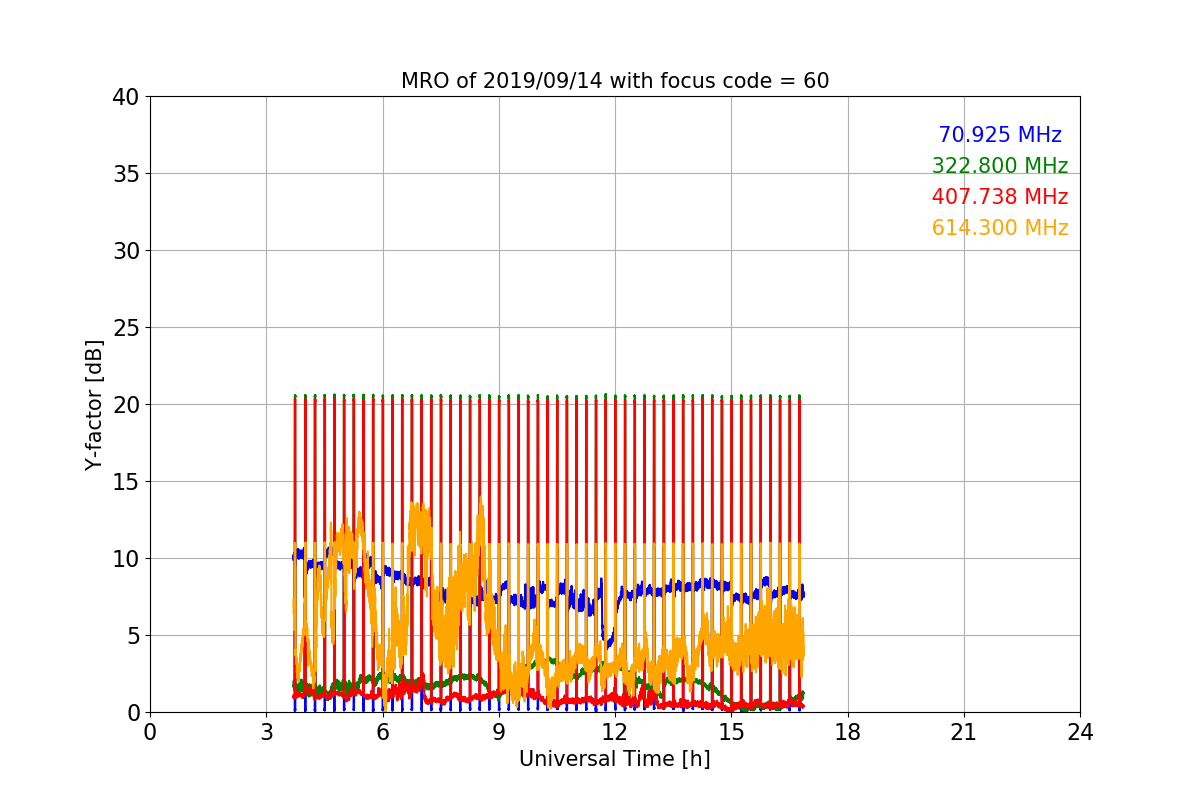Click the y-axis tick label '35'

click(126, 174)
